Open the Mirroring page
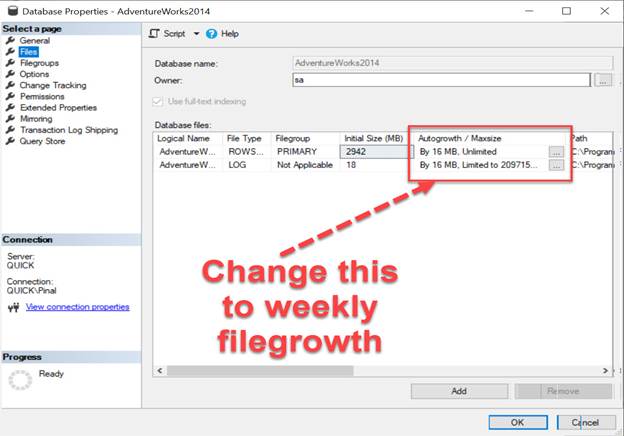624x436 pixels. (x=36, y=119)
